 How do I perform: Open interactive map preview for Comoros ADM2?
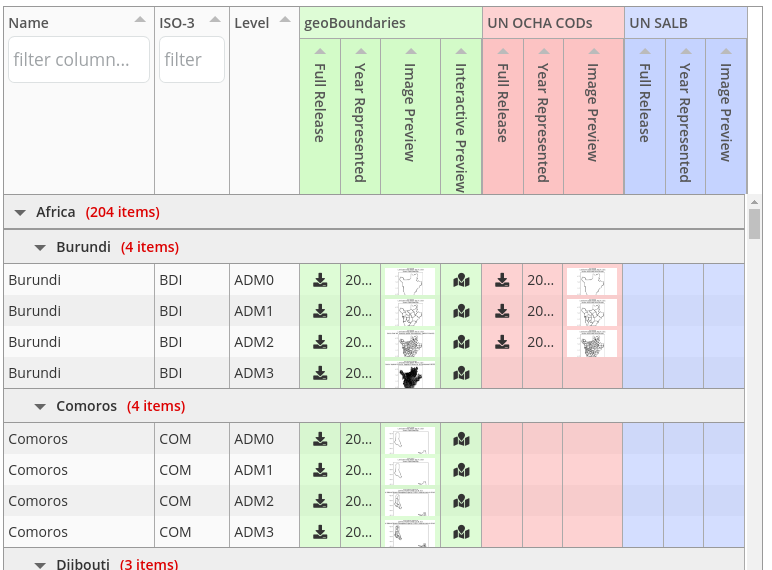pyautogui.click(x=461, y=501)
